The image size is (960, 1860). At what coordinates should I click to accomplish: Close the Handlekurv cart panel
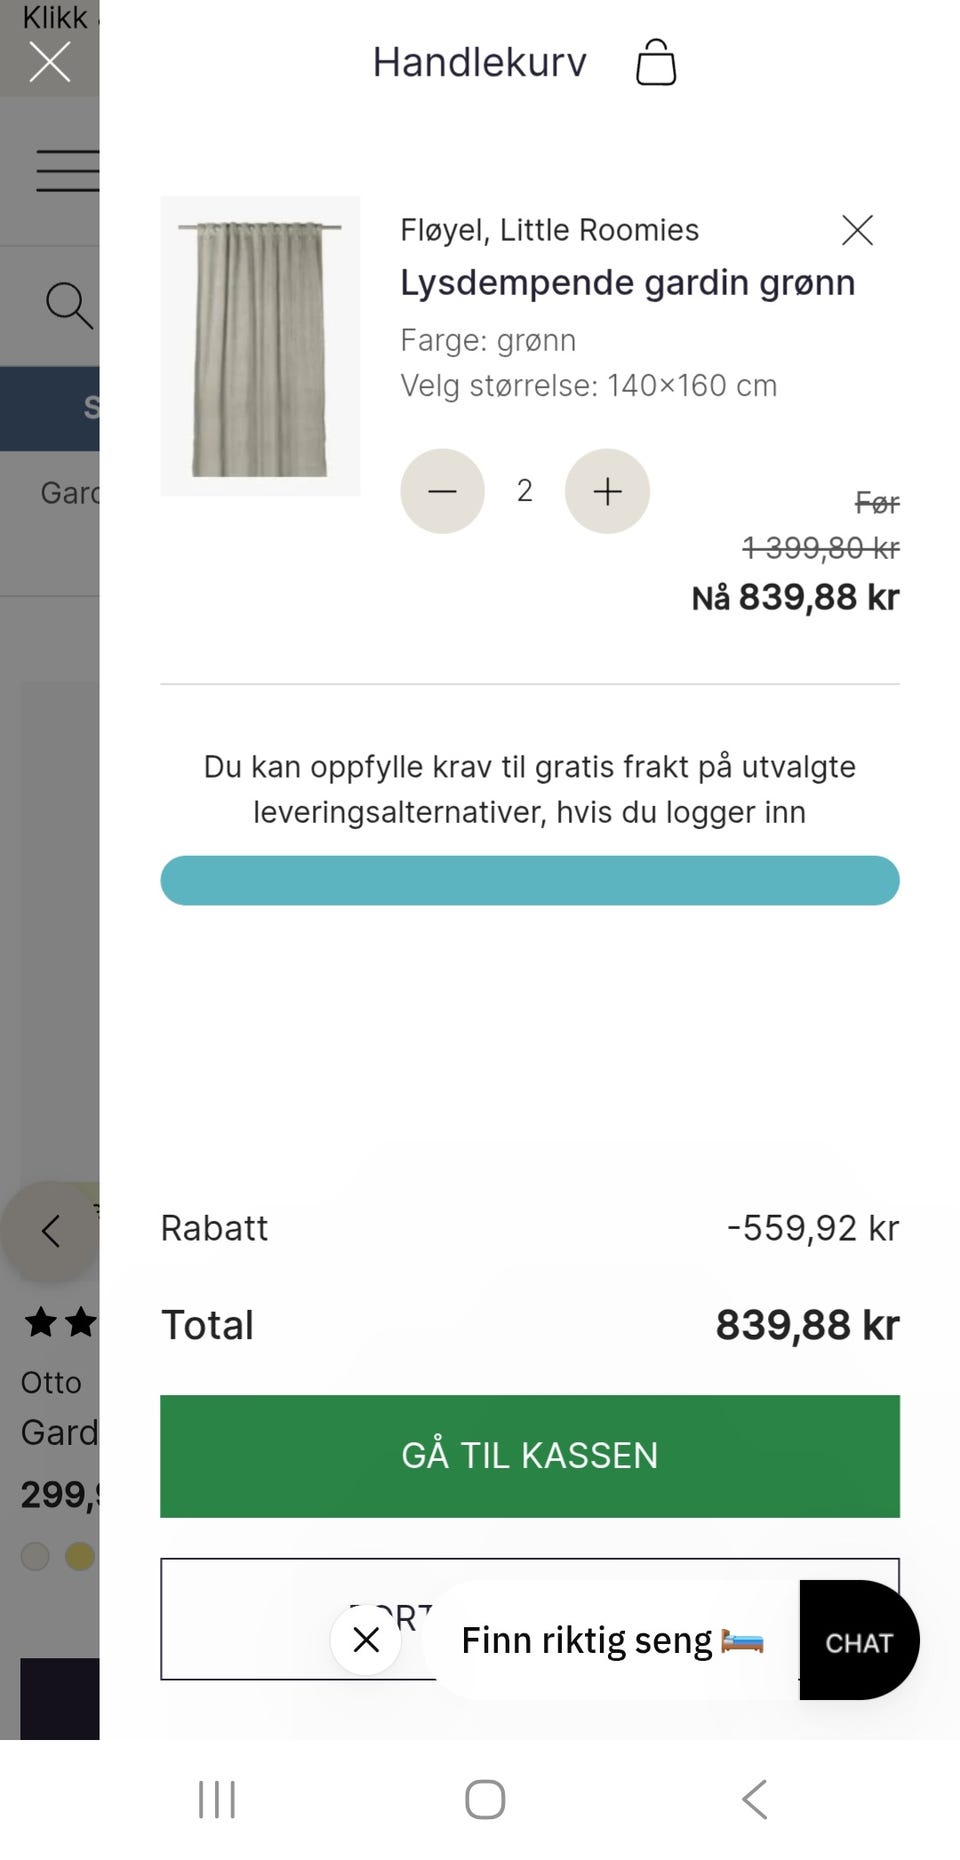(49, 62)
